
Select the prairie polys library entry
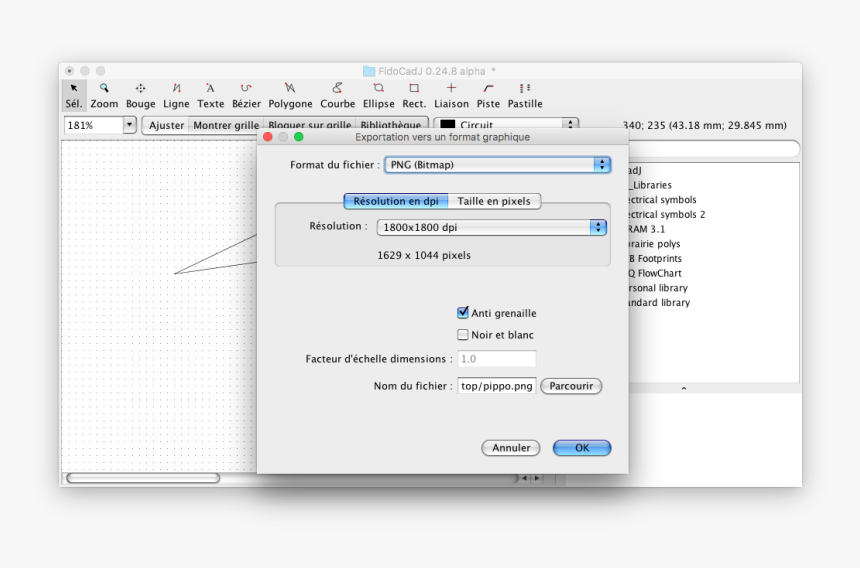coord(654,244)
